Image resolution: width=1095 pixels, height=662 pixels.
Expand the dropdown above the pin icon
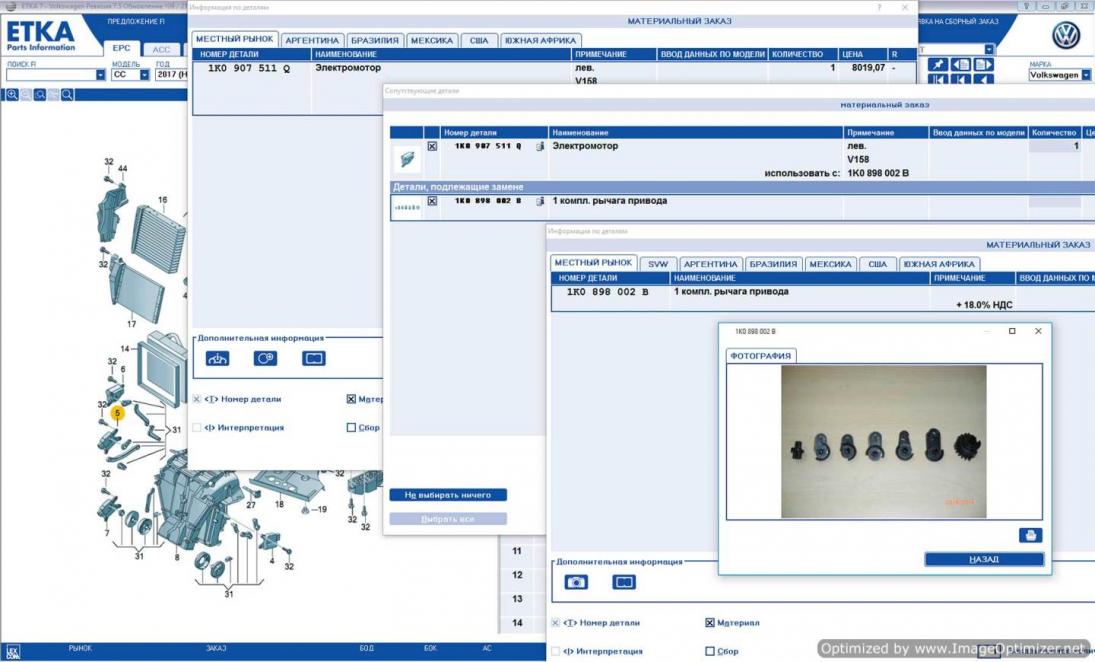(989, 50)
